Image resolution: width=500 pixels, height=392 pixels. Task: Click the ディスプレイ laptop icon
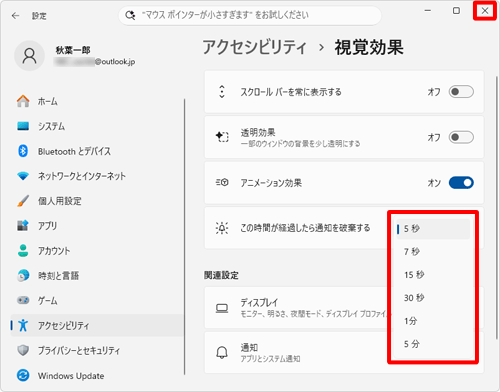(x=222, y=308)
